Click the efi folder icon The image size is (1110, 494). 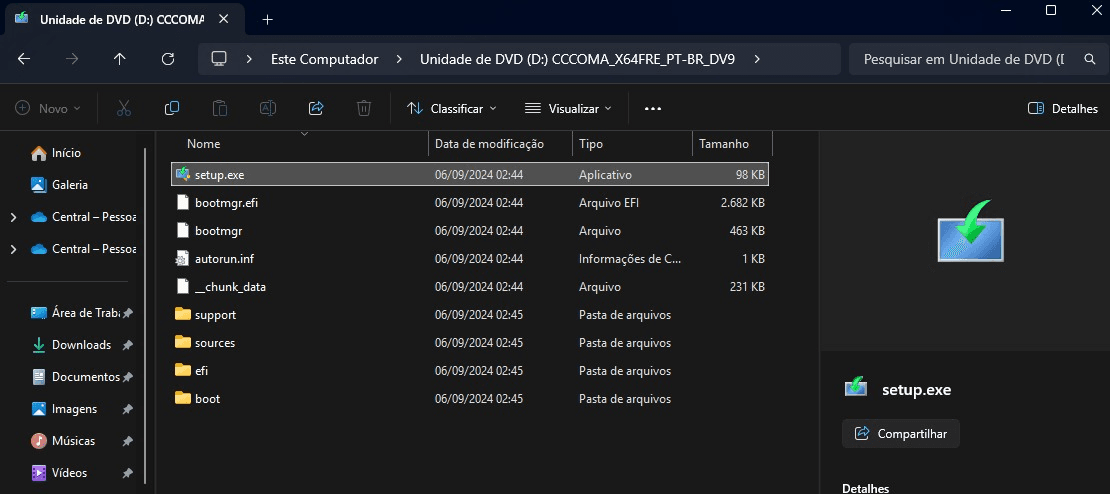tap(183, 370)
